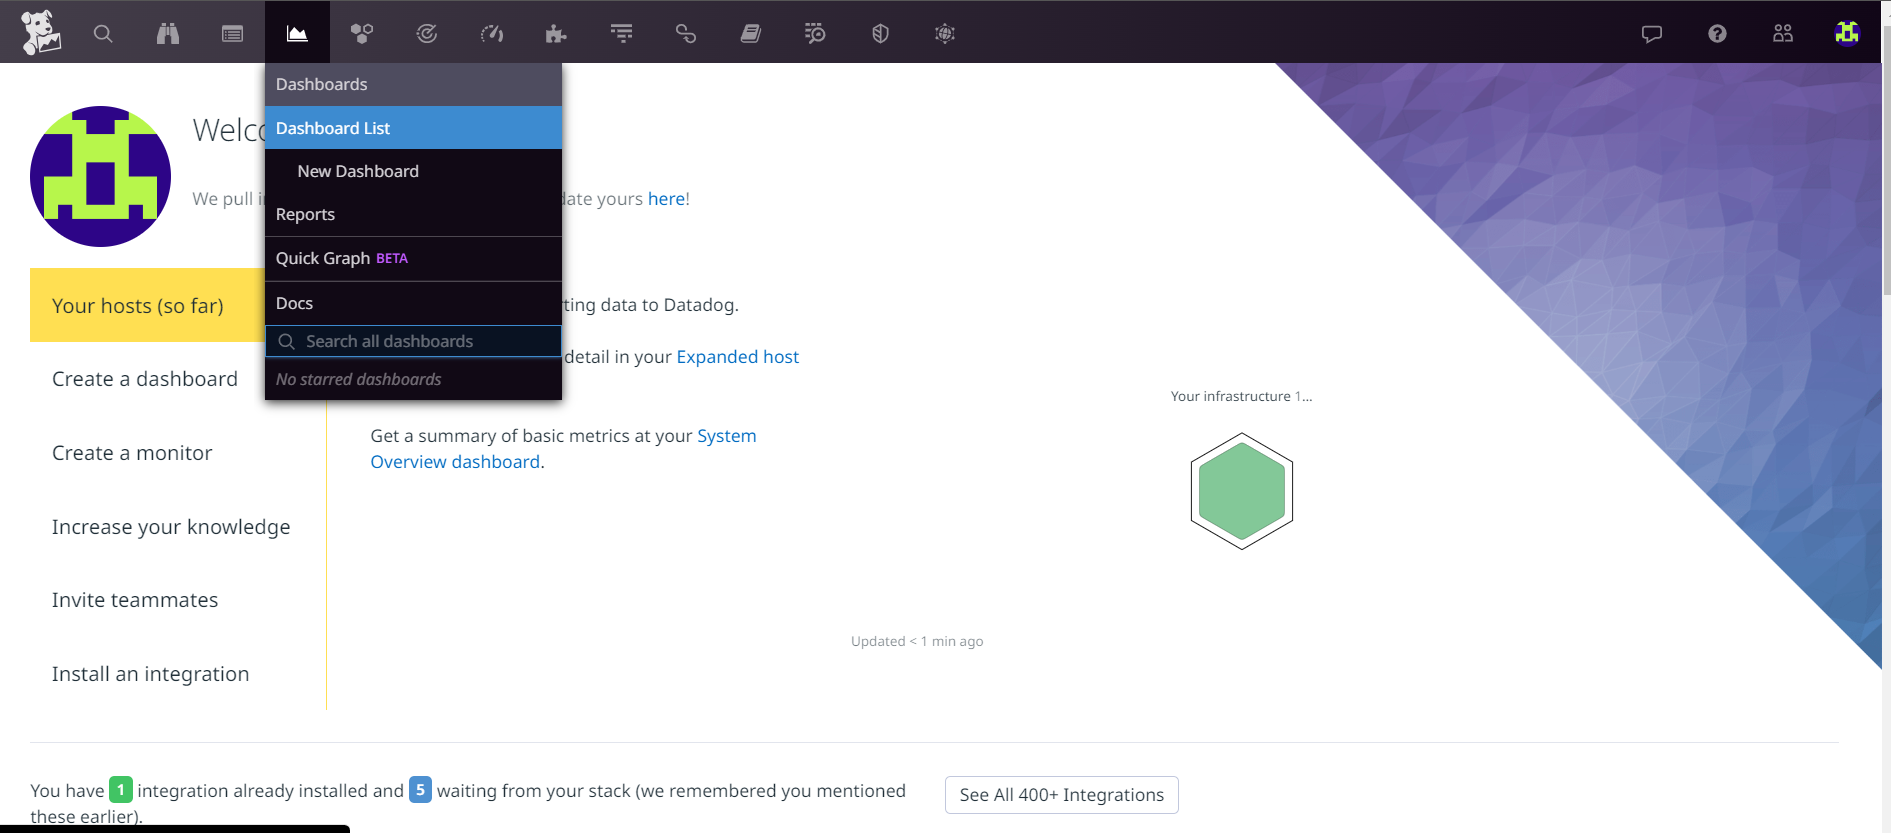Viewport: 1891px width, 833px height.
Task: Click the blue '5' waiting integrations badge
Action: tap(420, 790)
